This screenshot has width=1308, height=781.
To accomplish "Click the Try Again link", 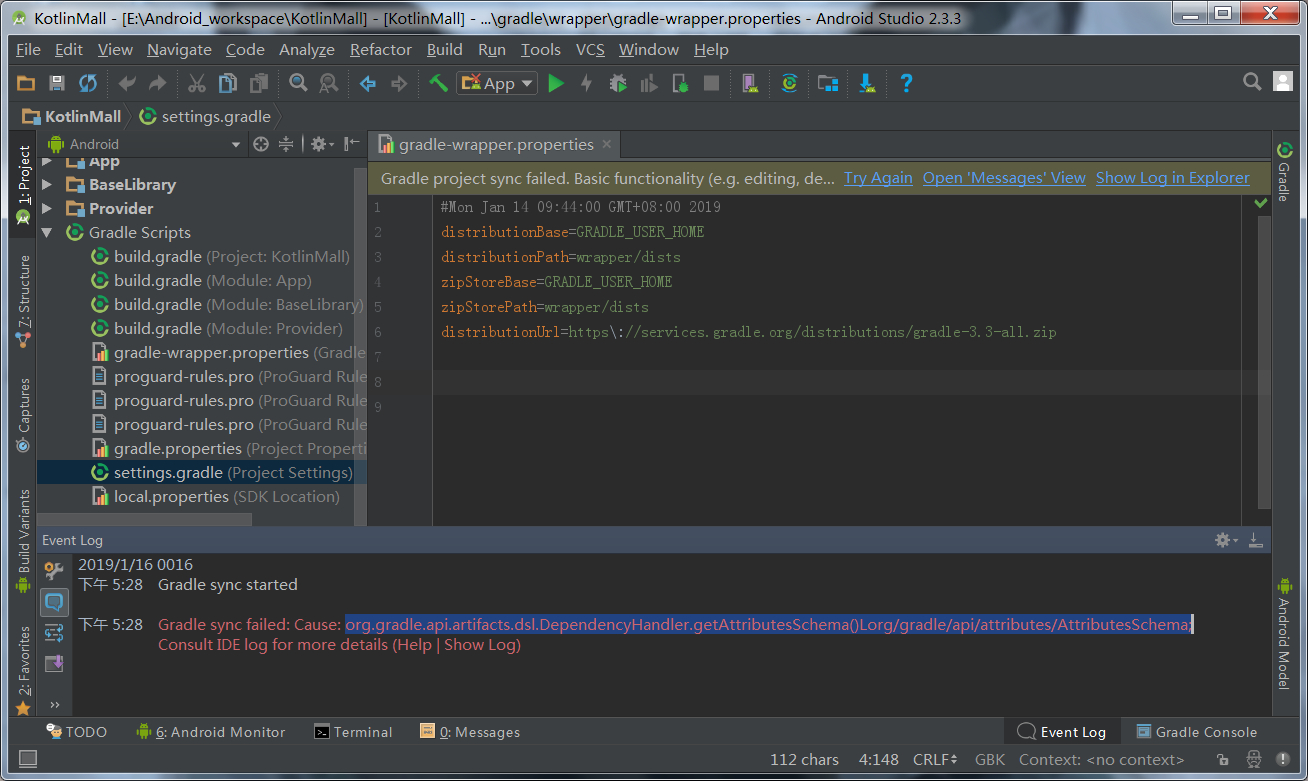I will pos(878,178).
